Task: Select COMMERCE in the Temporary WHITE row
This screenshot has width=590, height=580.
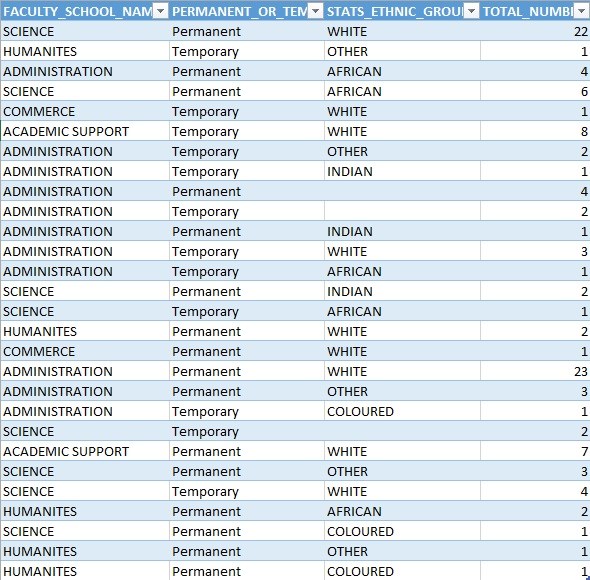Action: pyautogui.click(x=39, y=112)
